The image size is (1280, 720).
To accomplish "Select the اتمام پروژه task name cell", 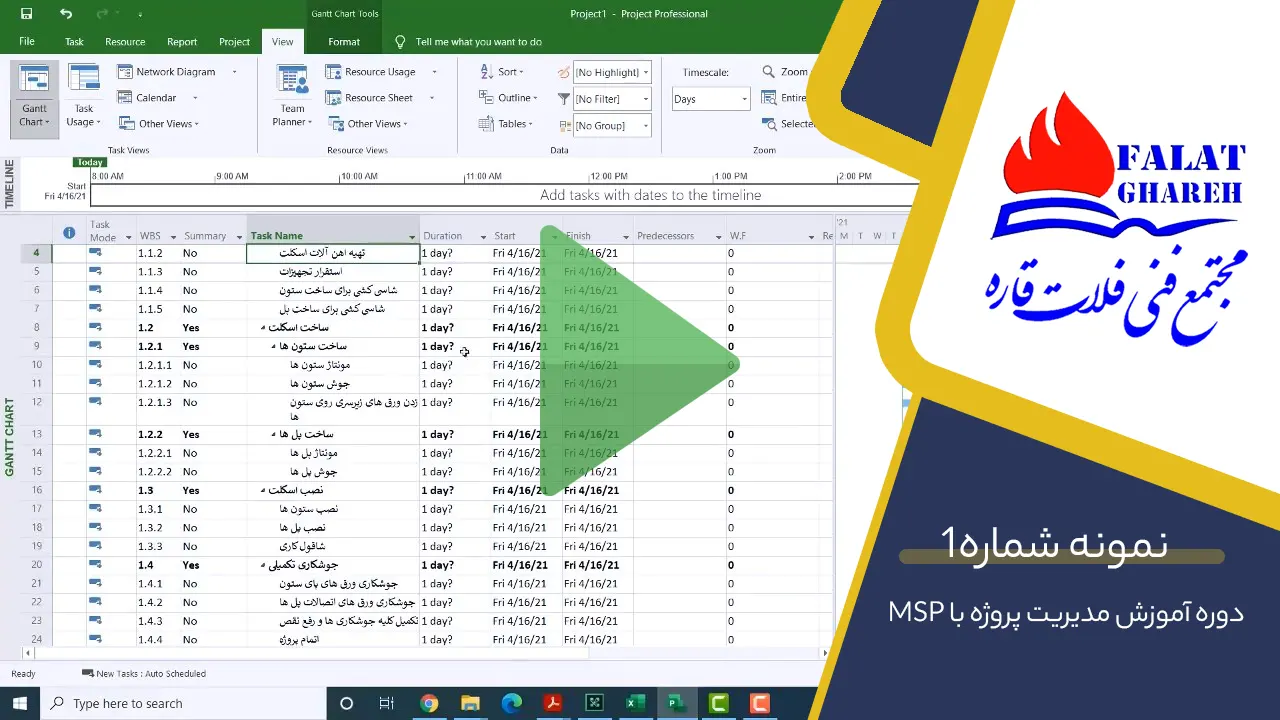I will pos(333,640).
